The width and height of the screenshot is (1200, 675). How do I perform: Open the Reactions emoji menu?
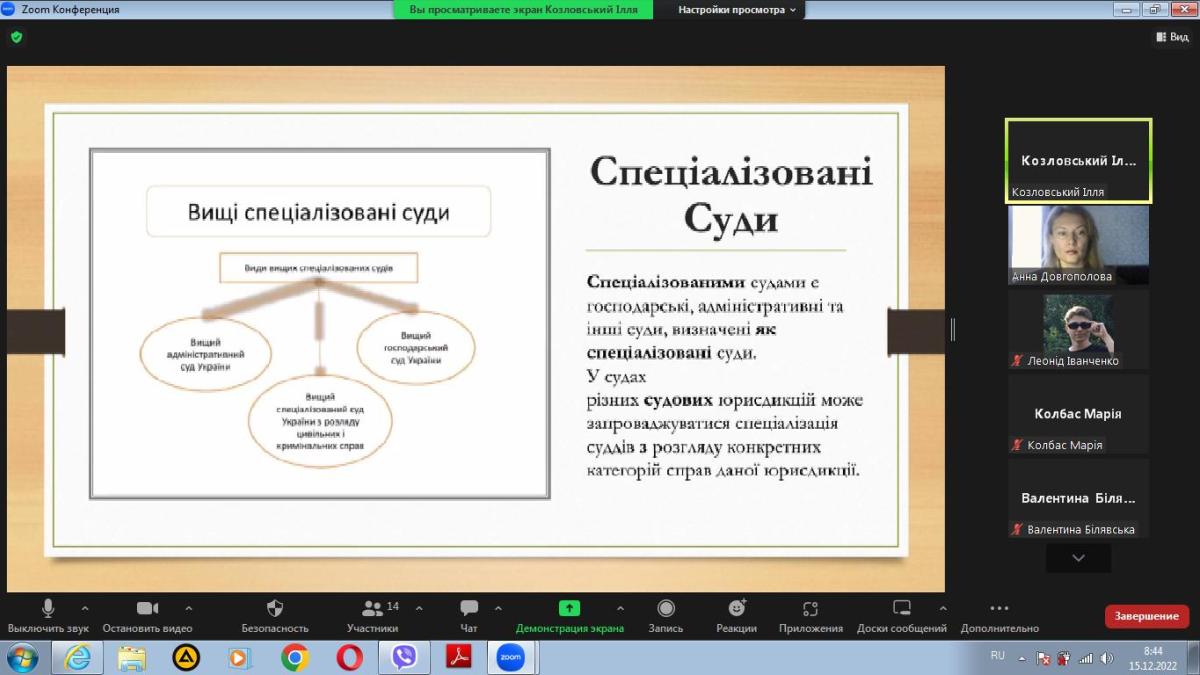tap(736, 608)
